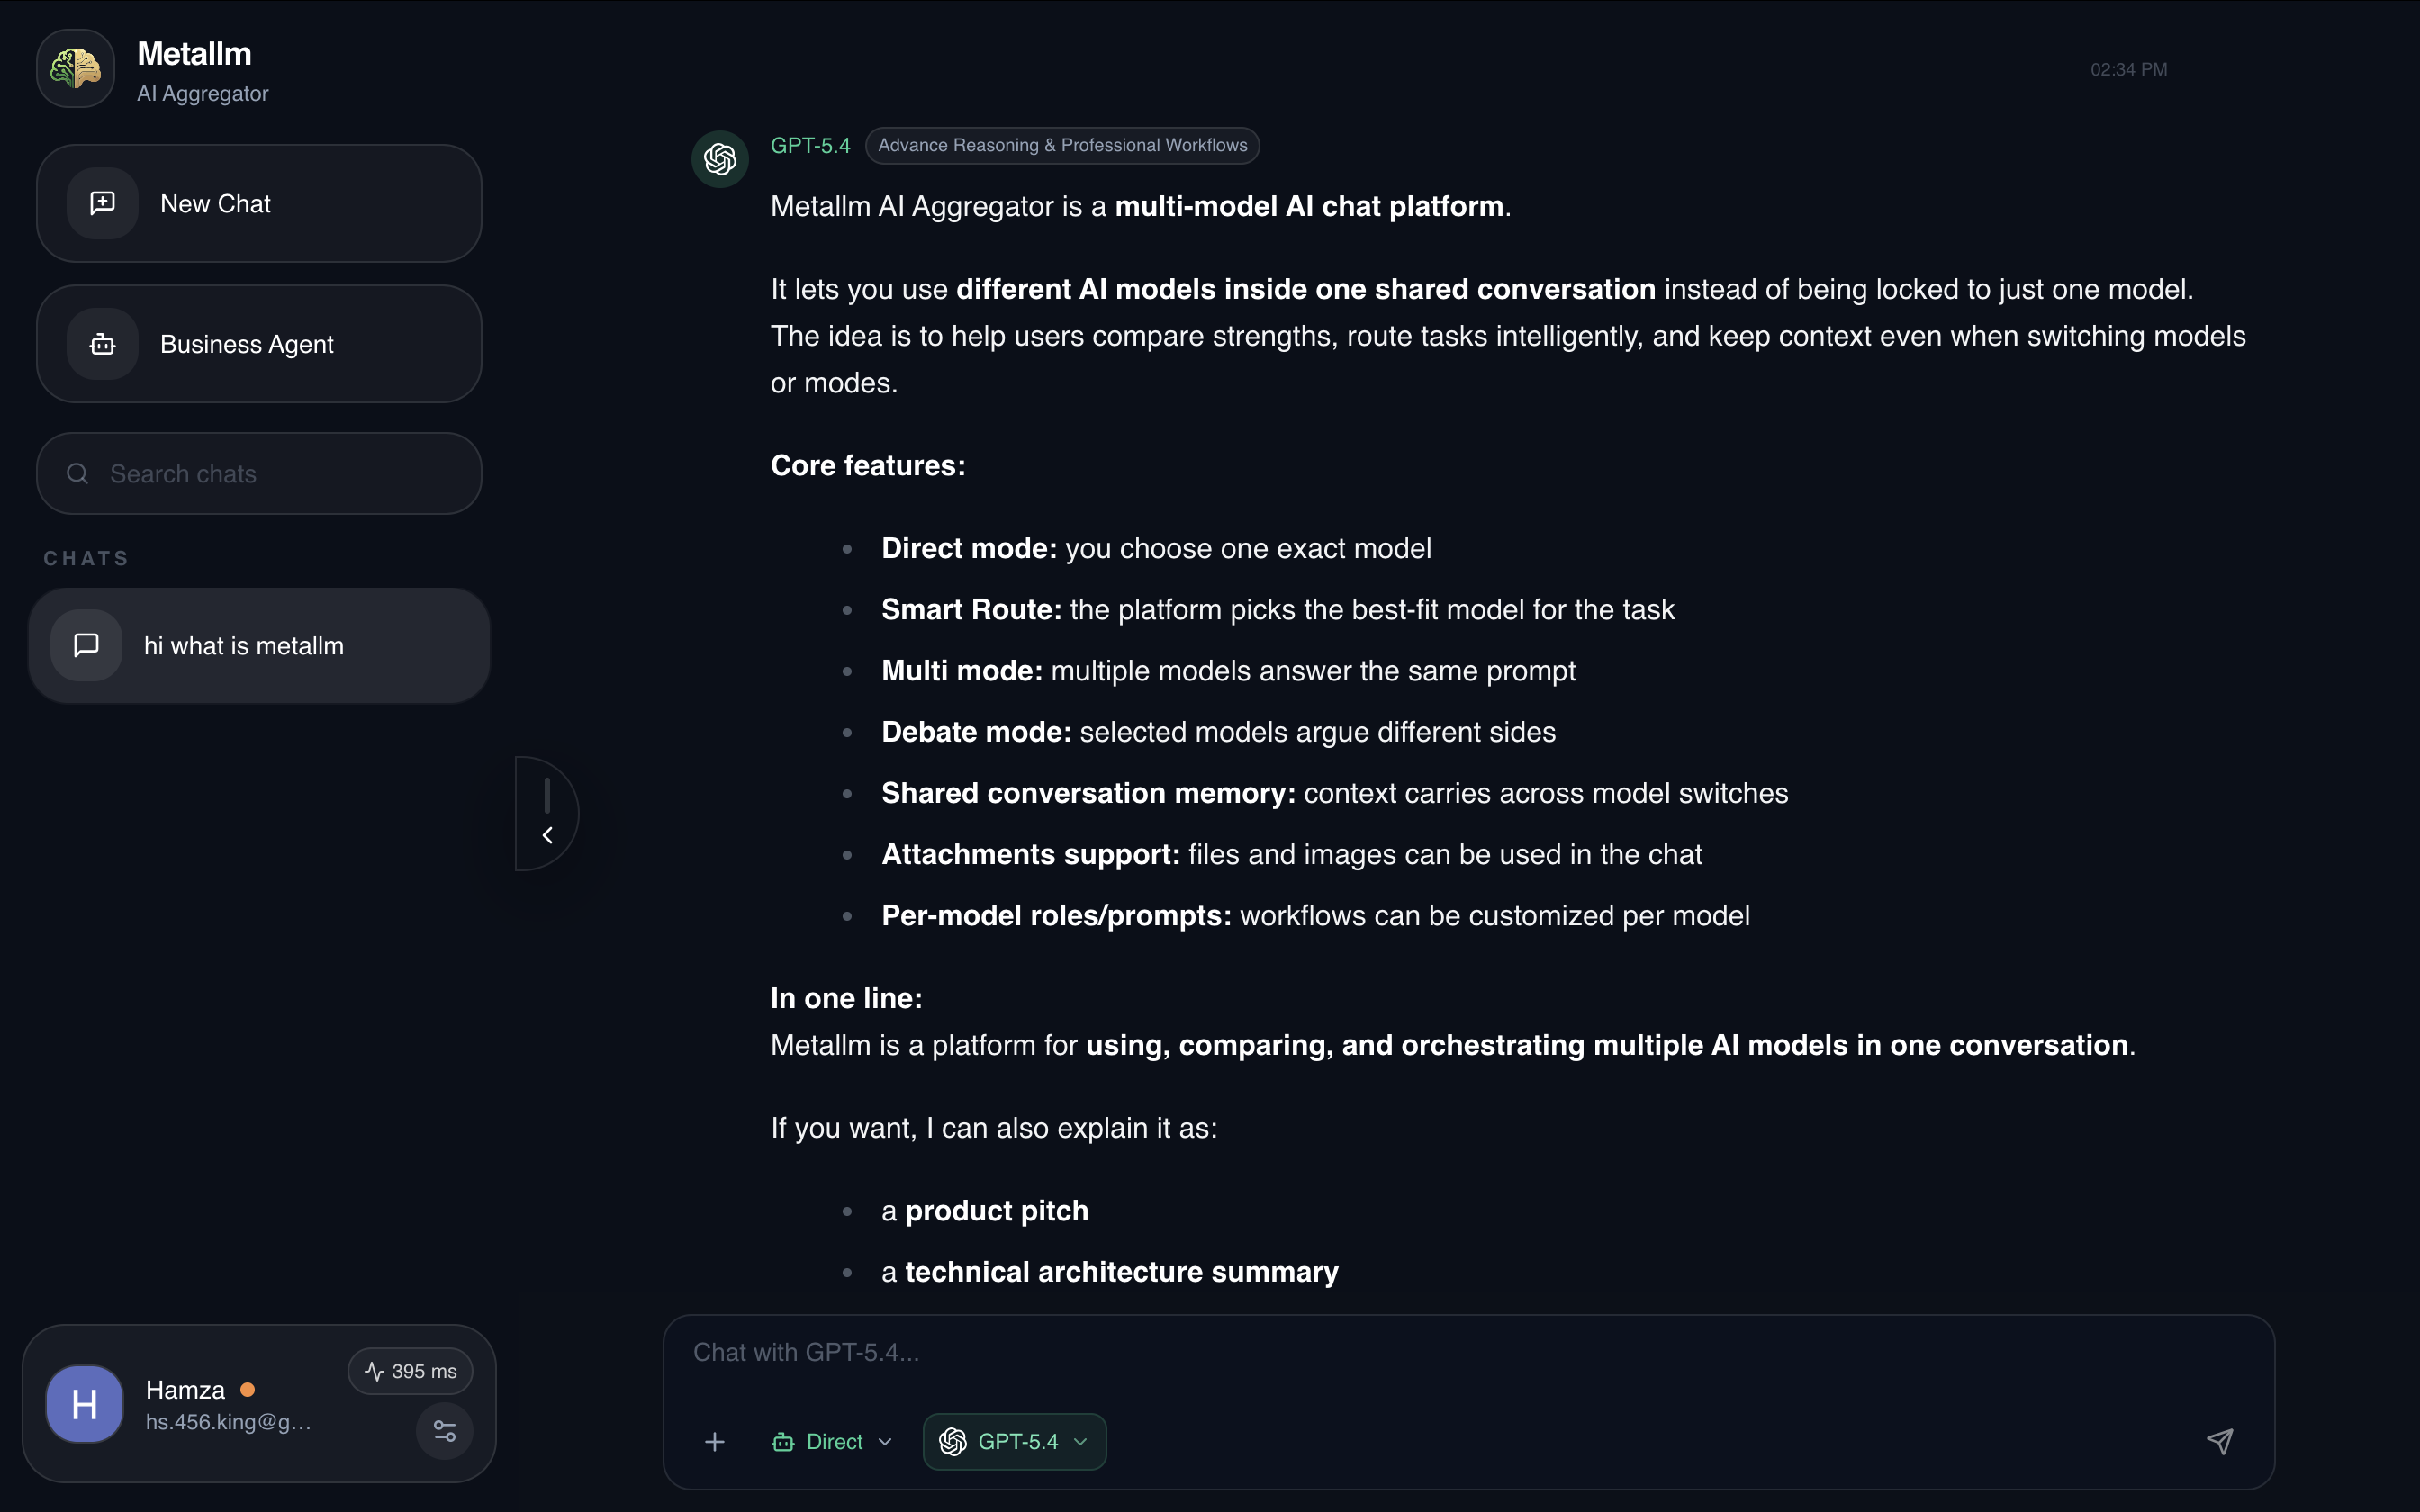Open the user settings sliders icon
2420x1512 pixels.
pos(445,1431)
